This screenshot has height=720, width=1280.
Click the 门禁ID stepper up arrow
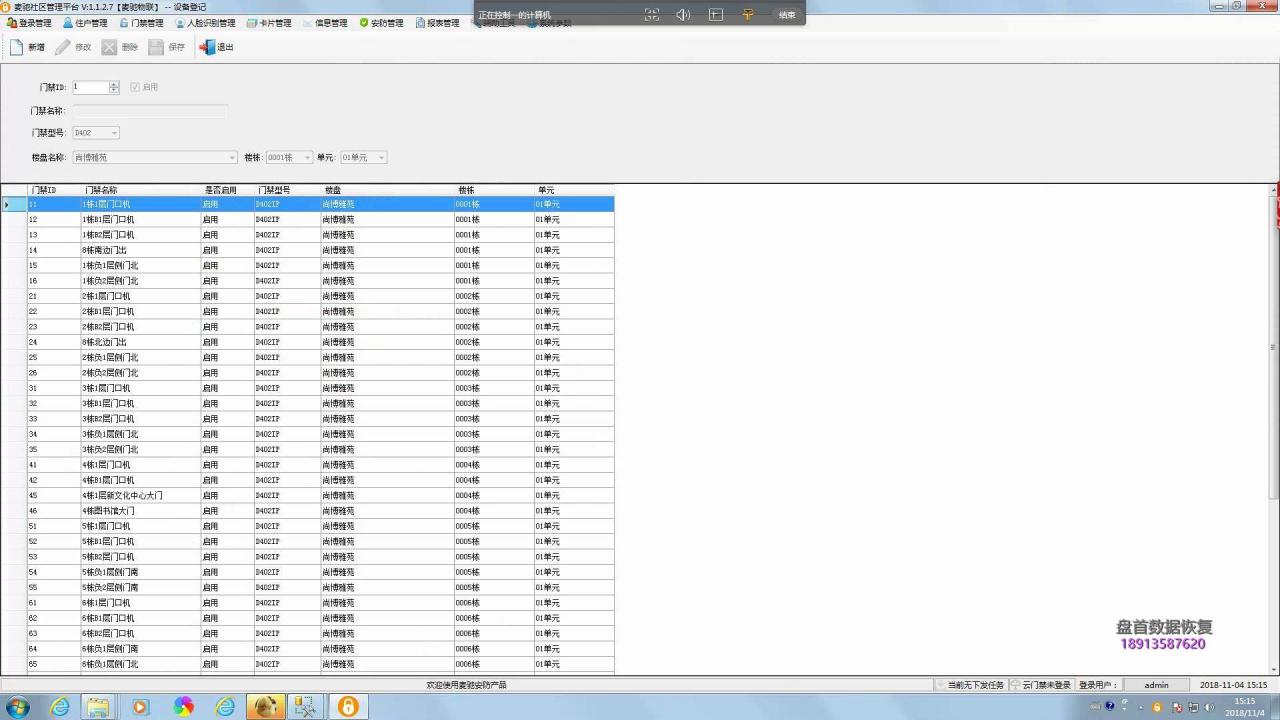[113, 83]
